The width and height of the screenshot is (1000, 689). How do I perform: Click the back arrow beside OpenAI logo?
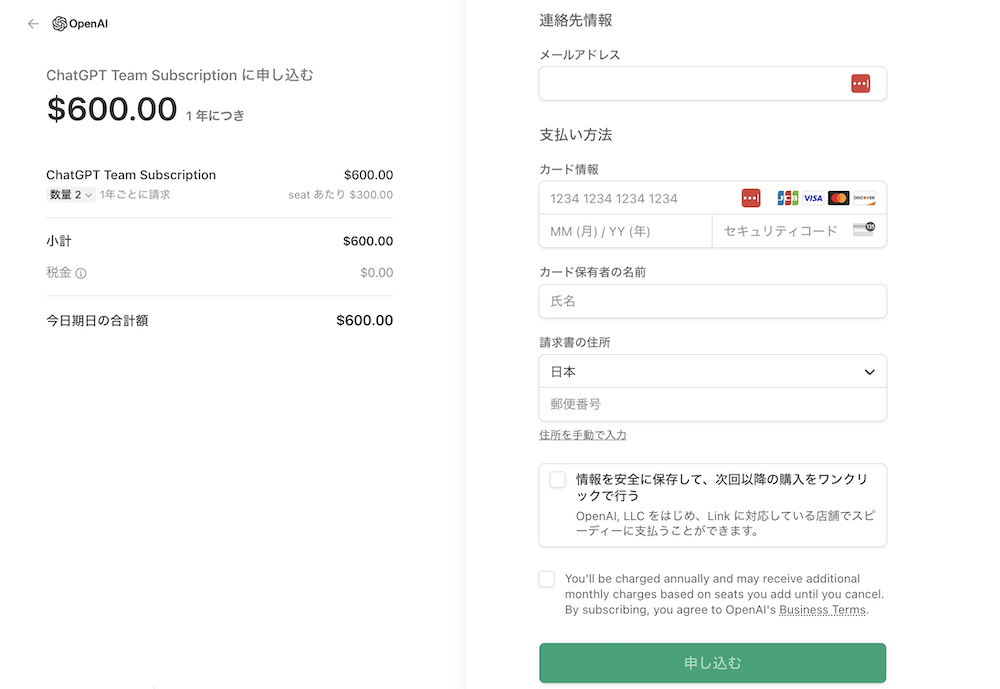click(x=33, y=24)
